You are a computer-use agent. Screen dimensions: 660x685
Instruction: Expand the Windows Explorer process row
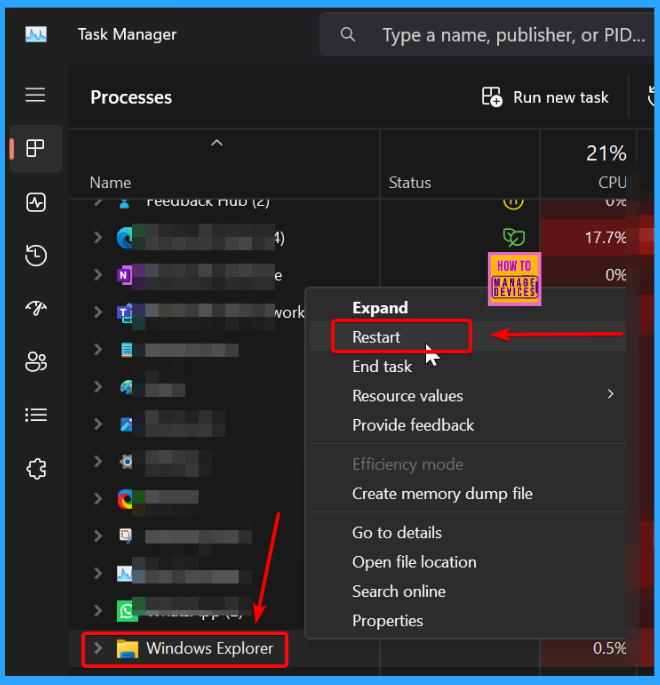pyautogui.click(x=98, y=648)
